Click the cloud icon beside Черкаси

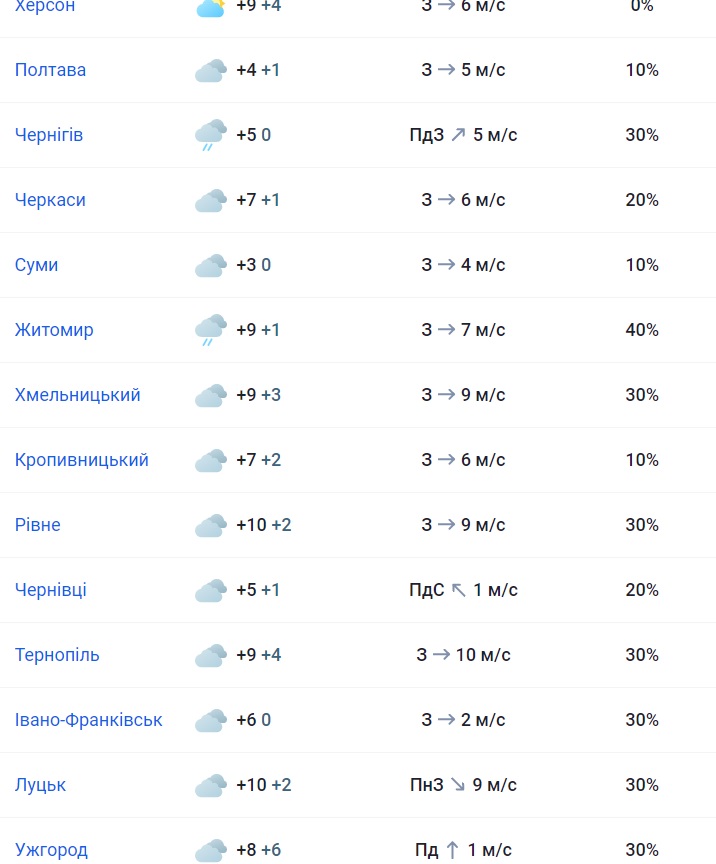(x=211, y=201)
